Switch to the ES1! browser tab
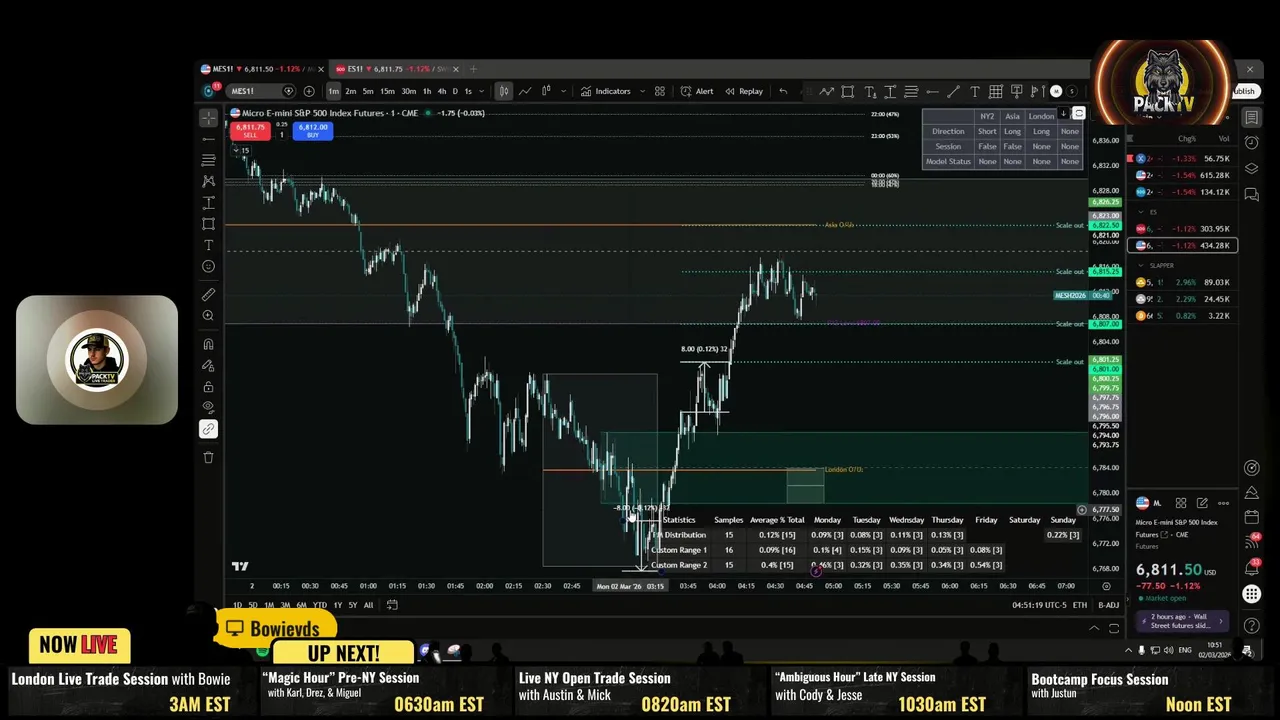This screenshot has height=720, width=1280. click(395, 69)
